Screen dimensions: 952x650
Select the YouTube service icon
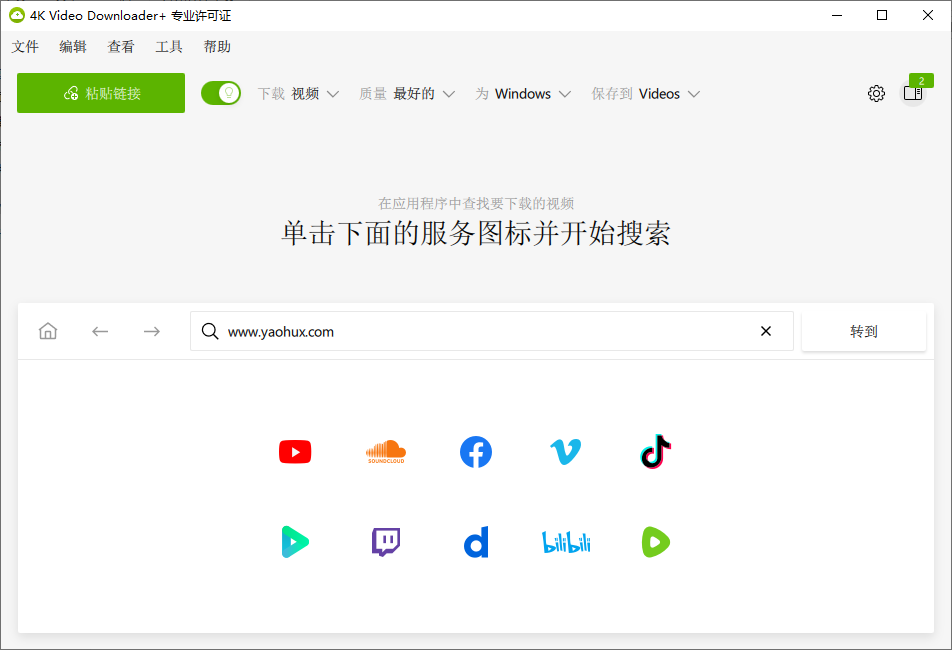point(294,452)
